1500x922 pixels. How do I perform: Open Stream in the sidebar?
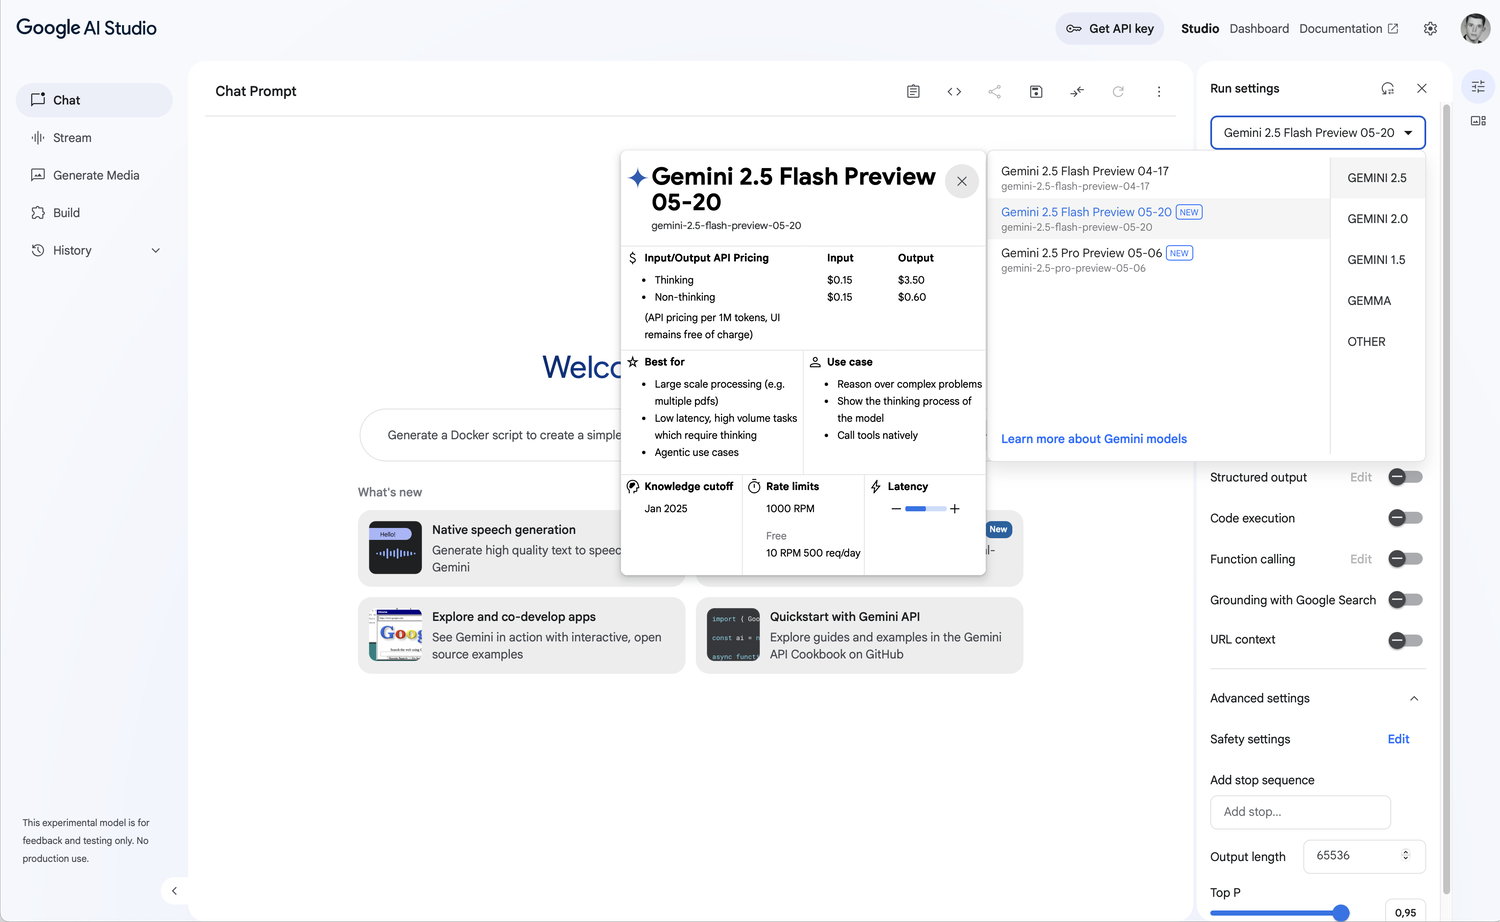[94, 138]
